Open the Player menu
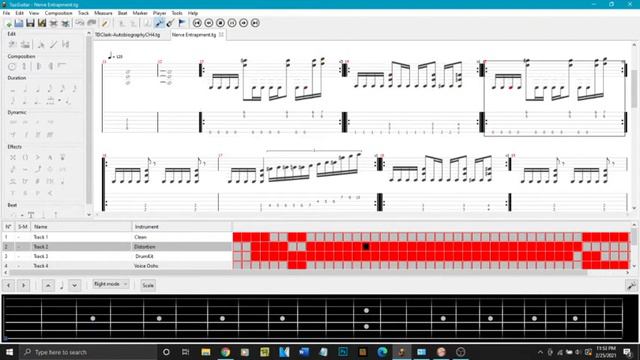Screen dimensions: 640x360 point(160,13)
